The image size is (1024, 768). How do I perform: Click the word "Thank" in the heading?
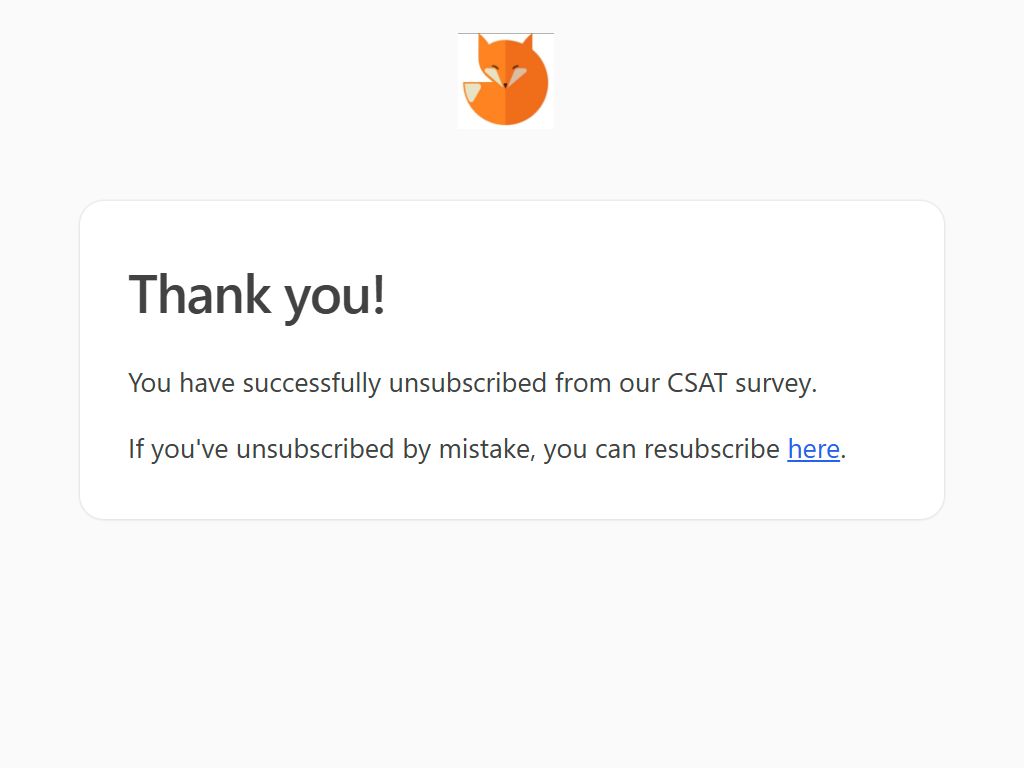click(x=199, y=294)
